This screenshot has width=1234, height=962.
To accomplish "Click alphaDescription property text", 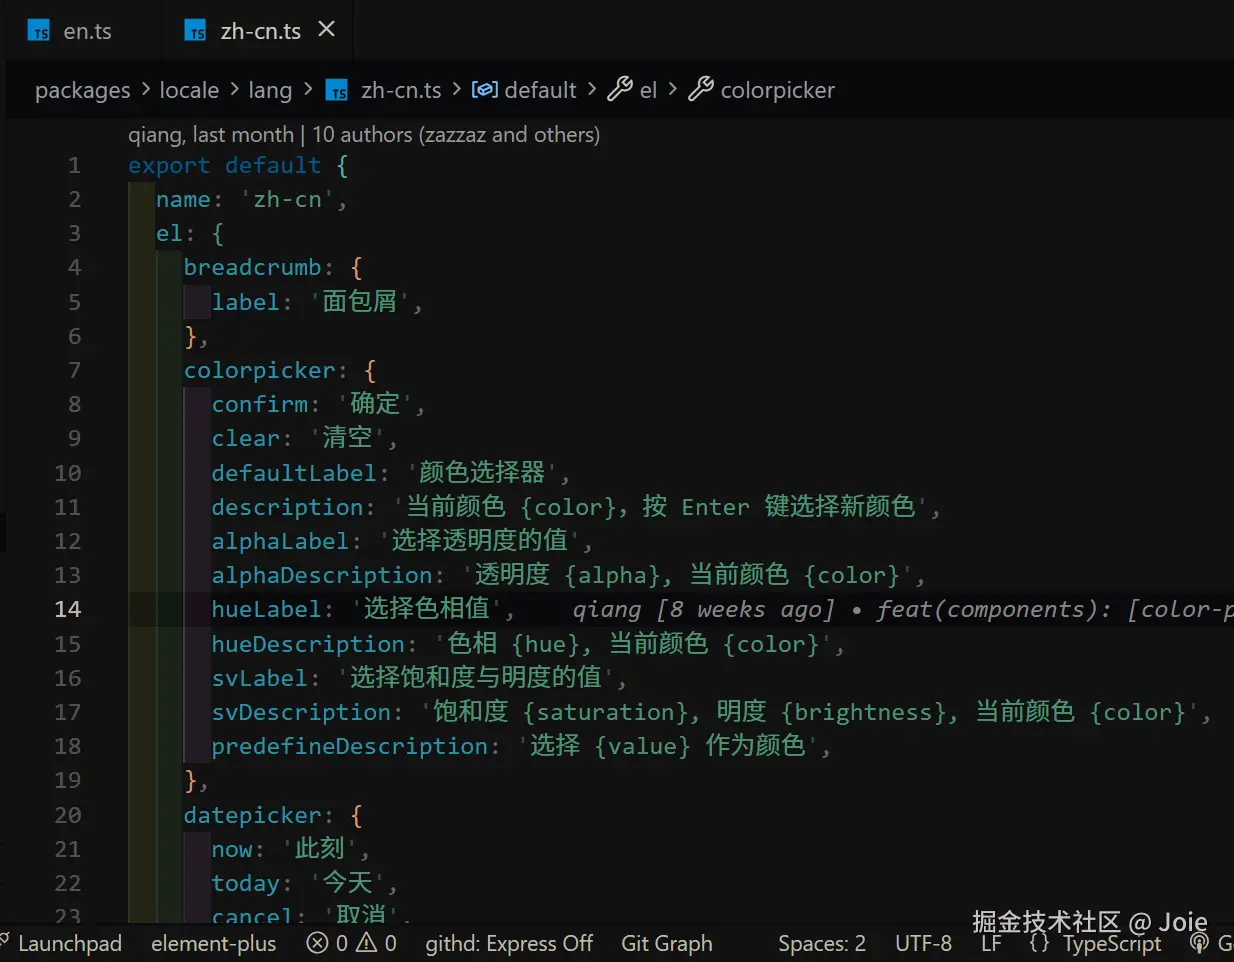I will click(x=321, y=575).
